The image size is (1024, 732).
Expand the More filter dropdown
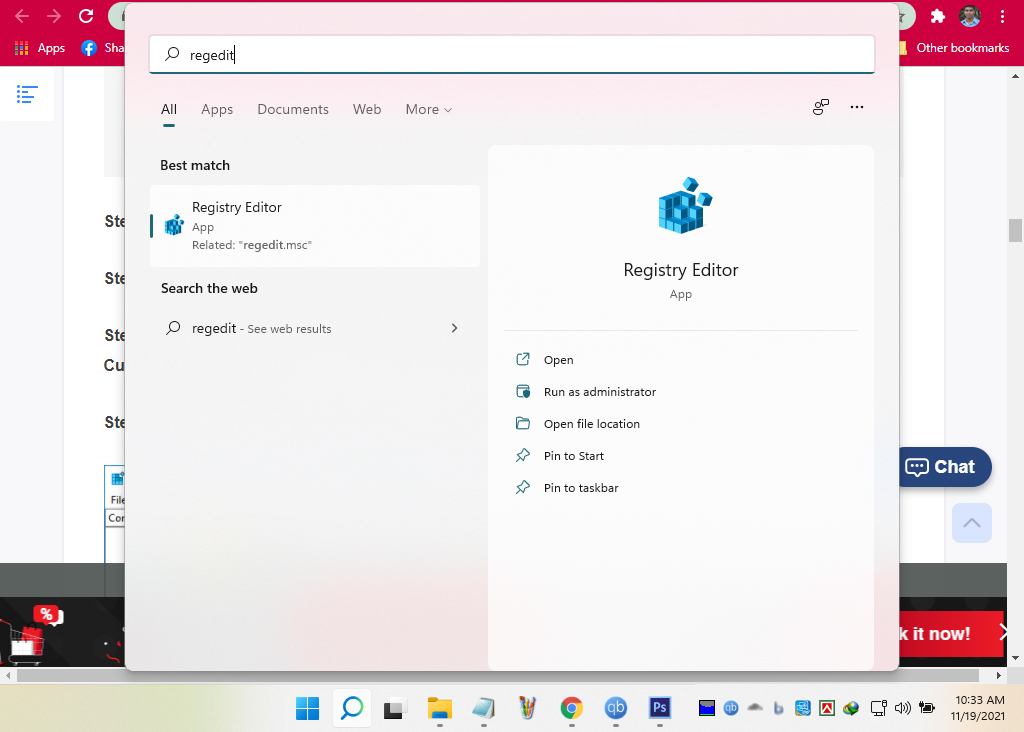(428, 109)
